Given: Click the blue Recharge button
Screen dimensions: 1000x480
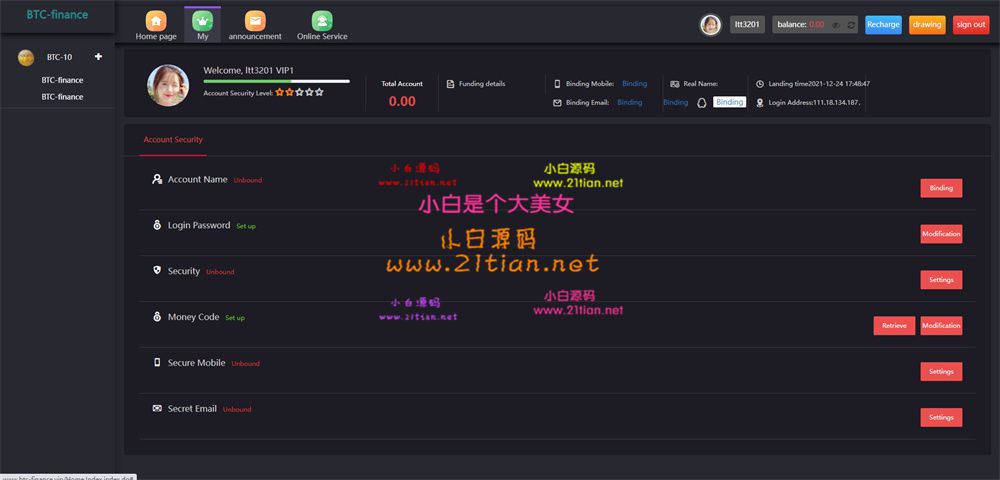Looking at the screenshot, I should tap(883, 24).
